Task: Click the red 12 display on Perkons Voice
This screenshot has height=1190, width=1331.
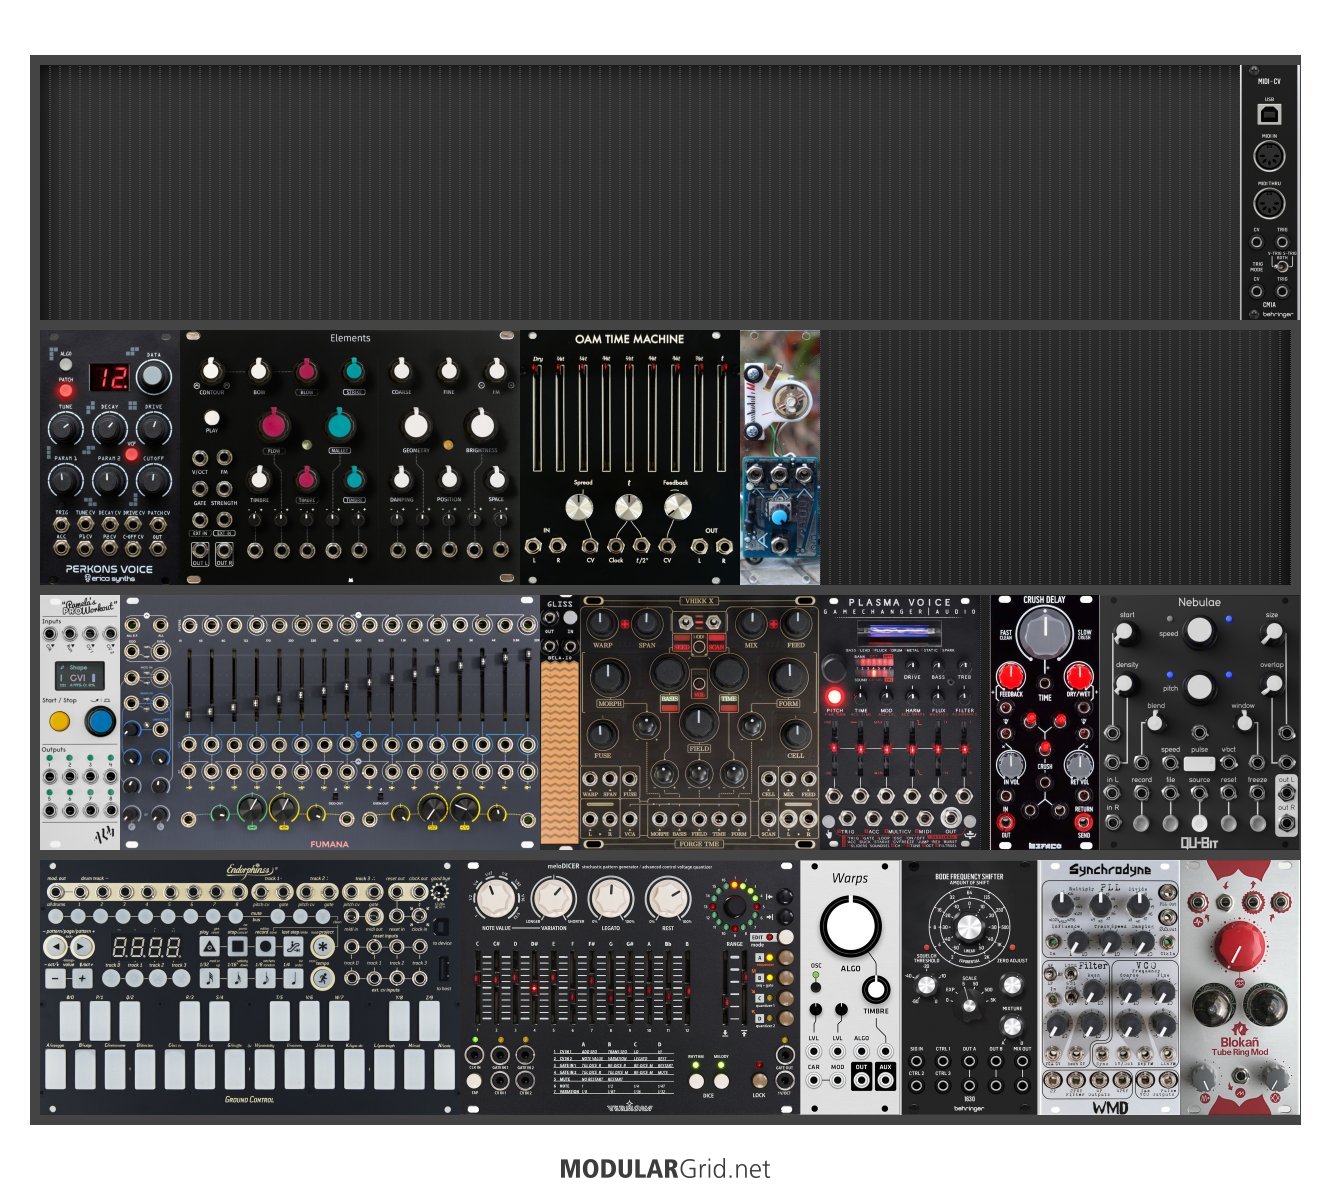Action: [110, 377]
